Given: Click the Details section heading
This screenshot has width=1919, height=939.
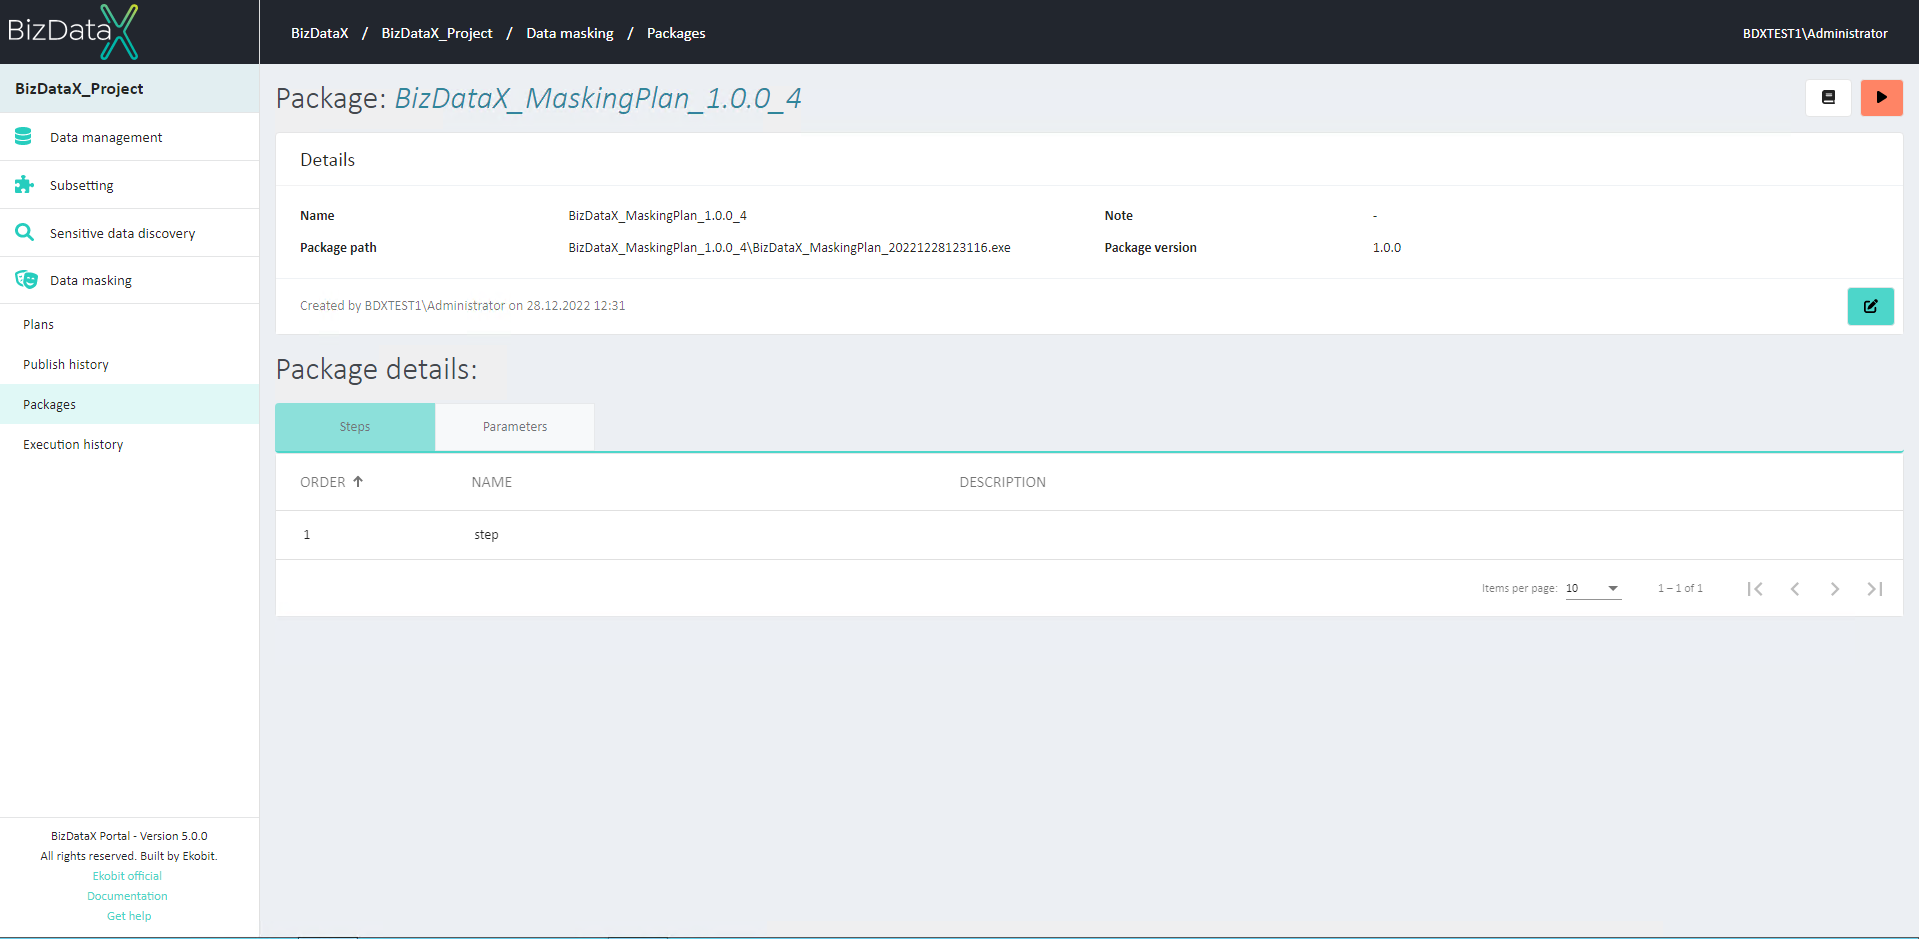Looking at the screenshot, I should click(x=327, y=160).
